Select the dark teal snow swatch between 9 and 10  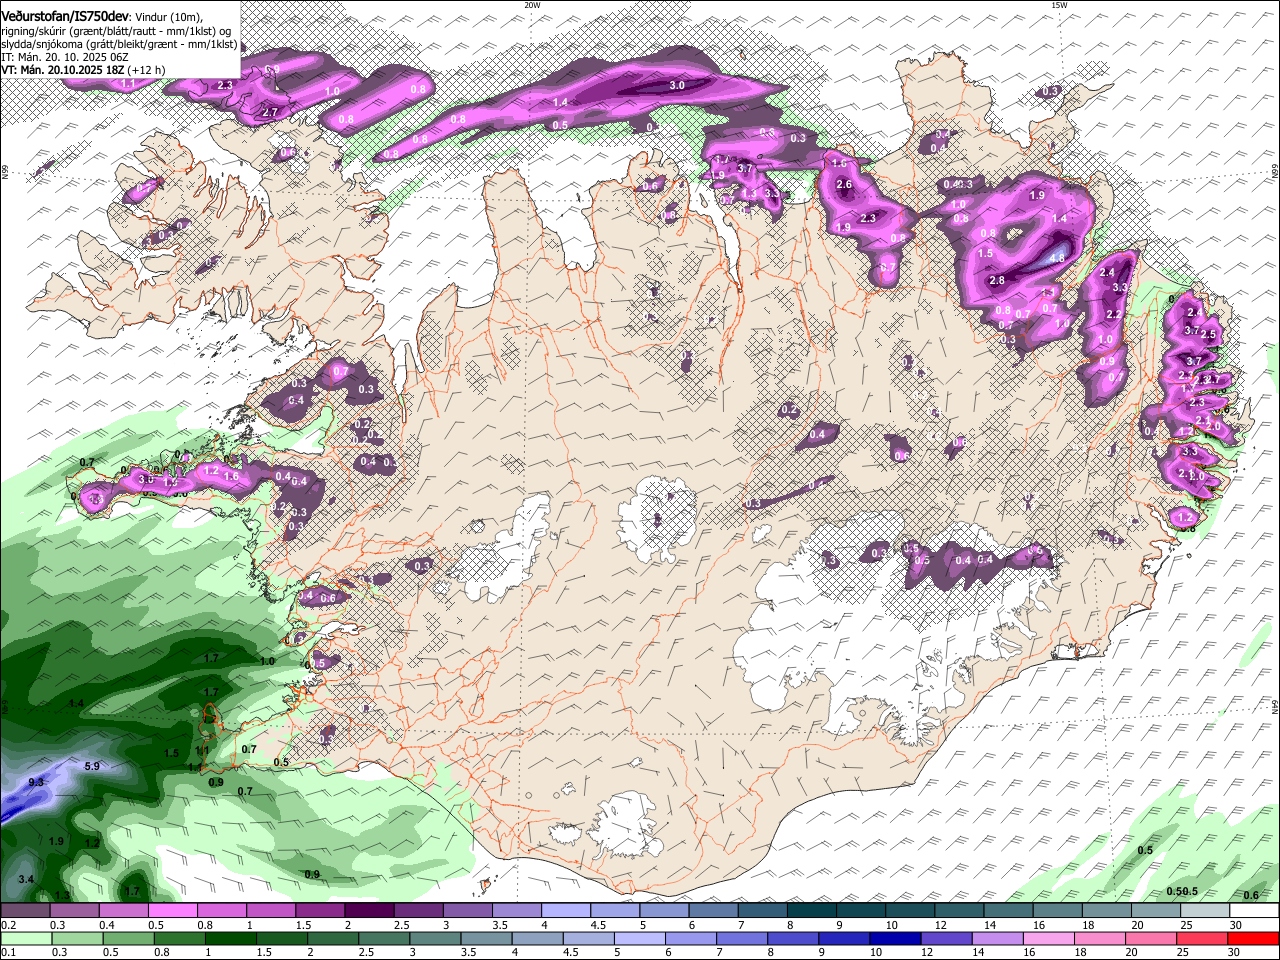coord(811,911)
